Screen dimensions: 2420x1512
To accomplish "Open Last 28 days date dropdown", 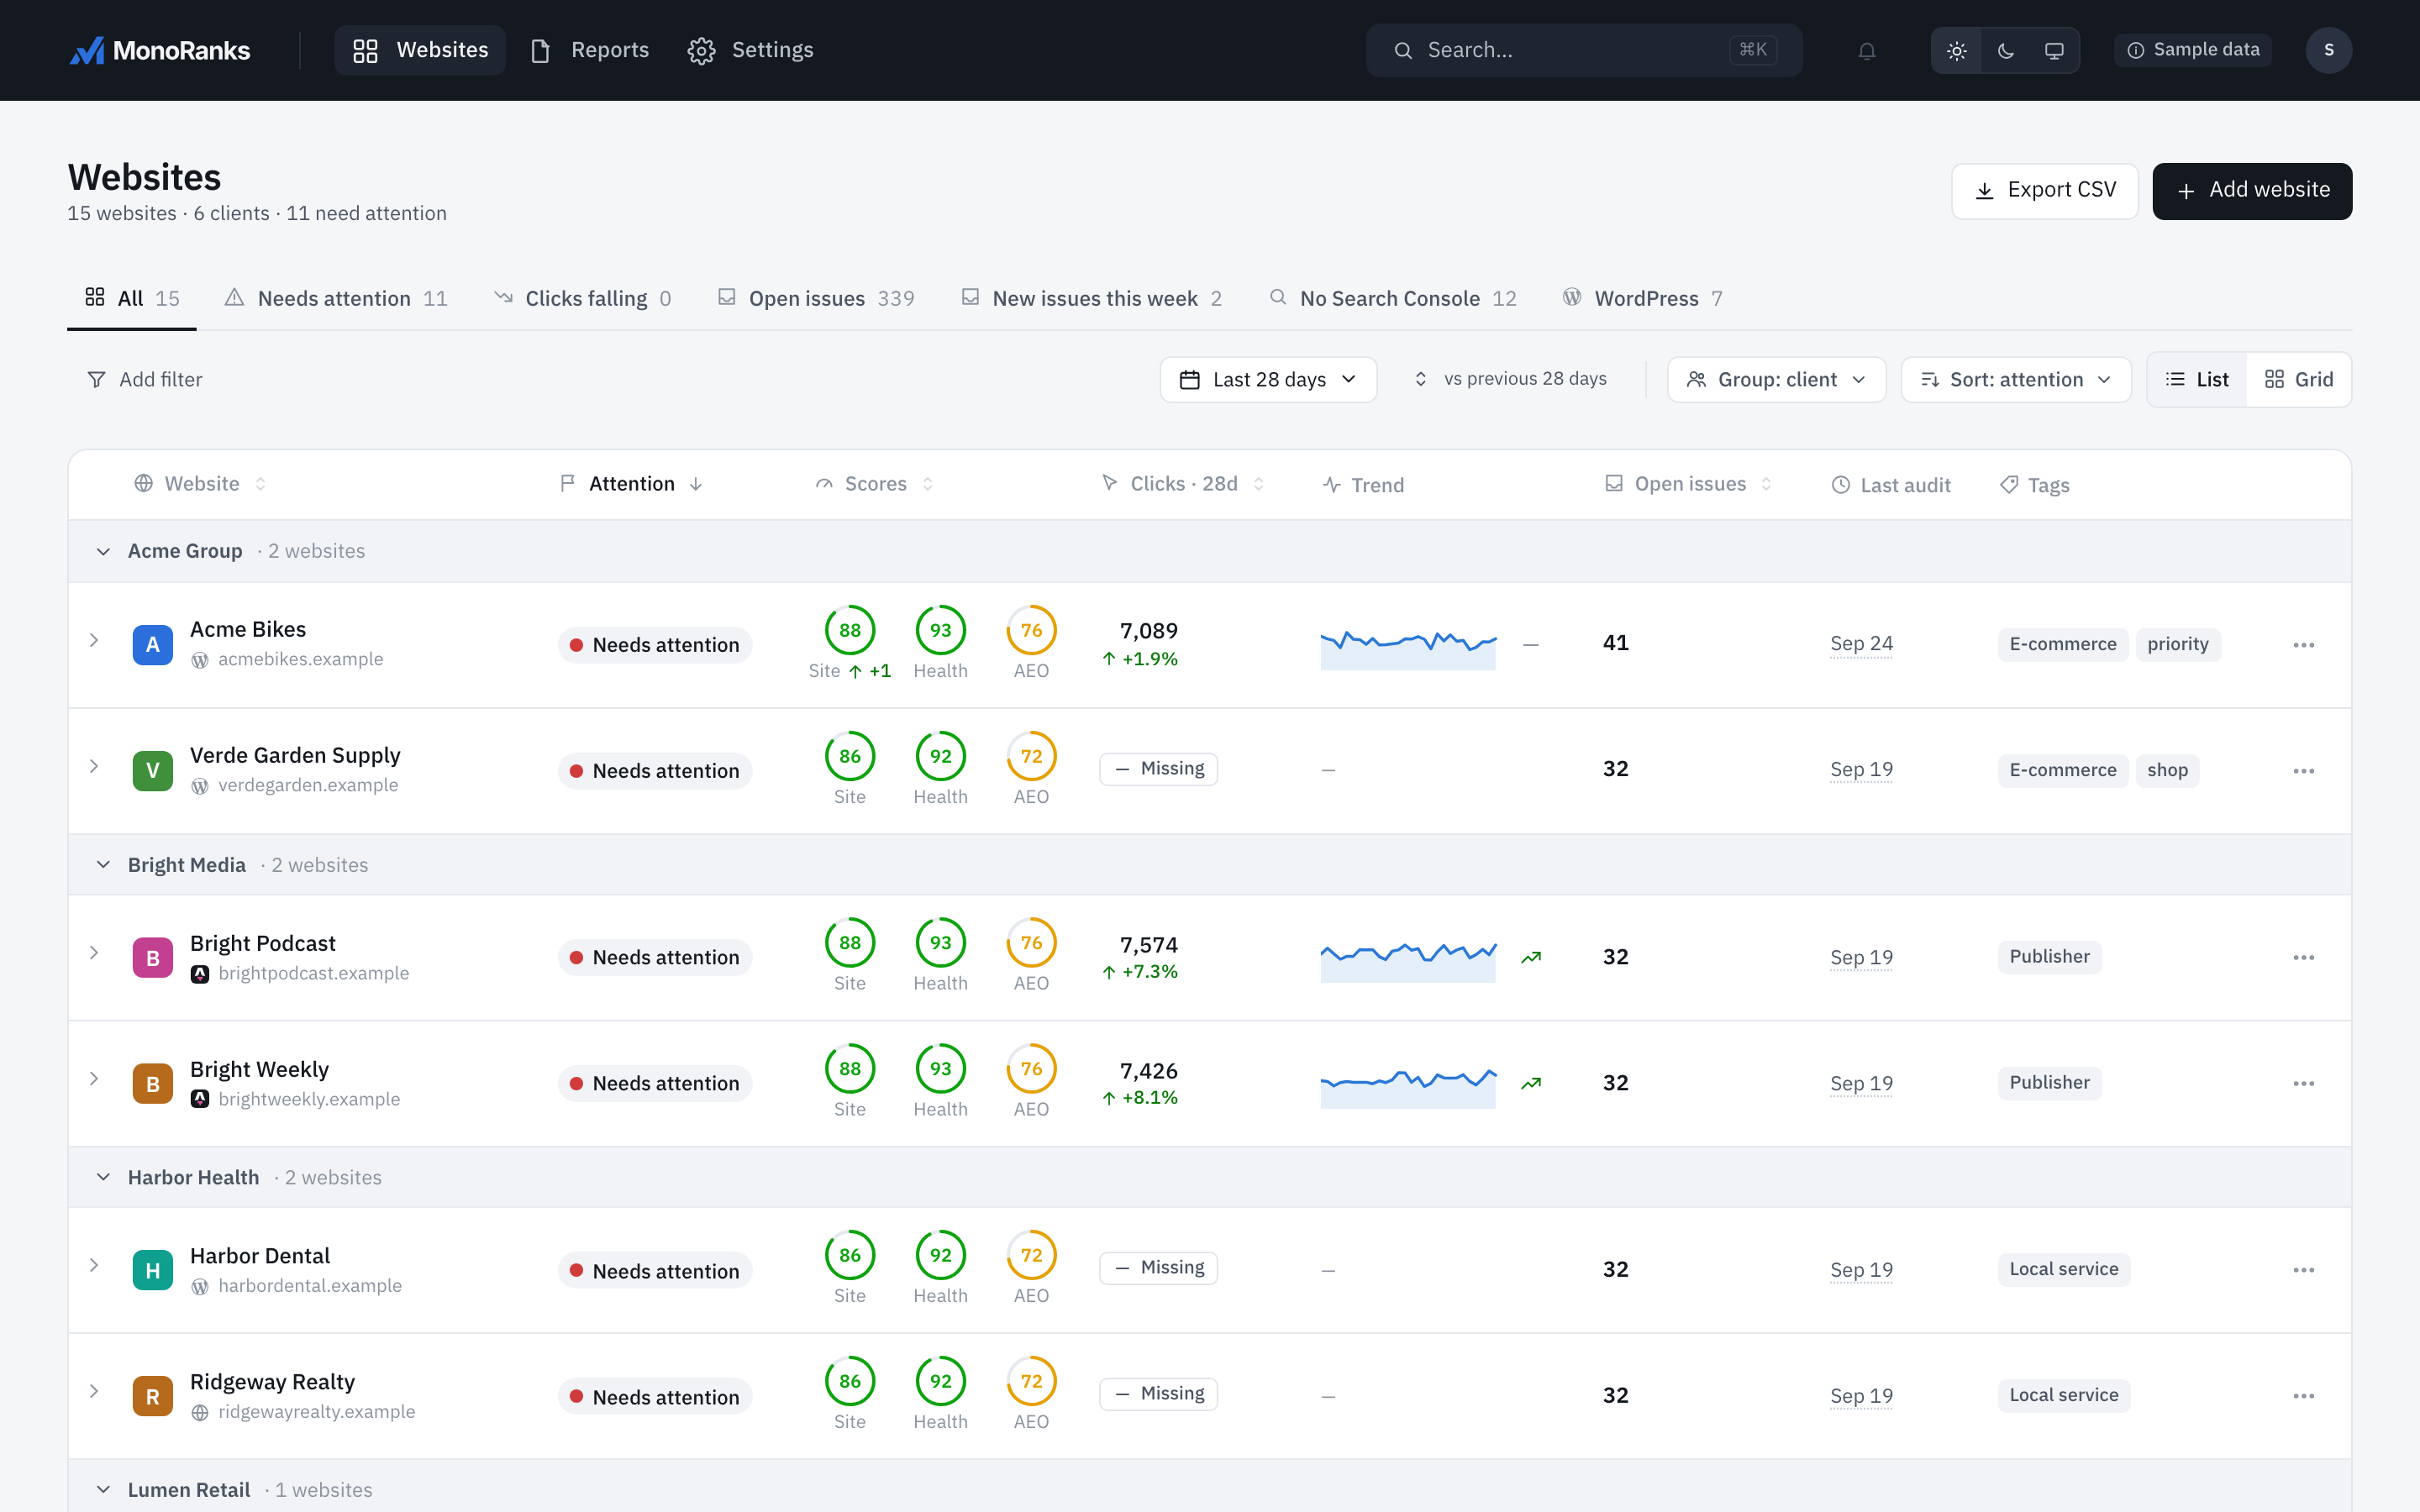I will [1268, 380].
